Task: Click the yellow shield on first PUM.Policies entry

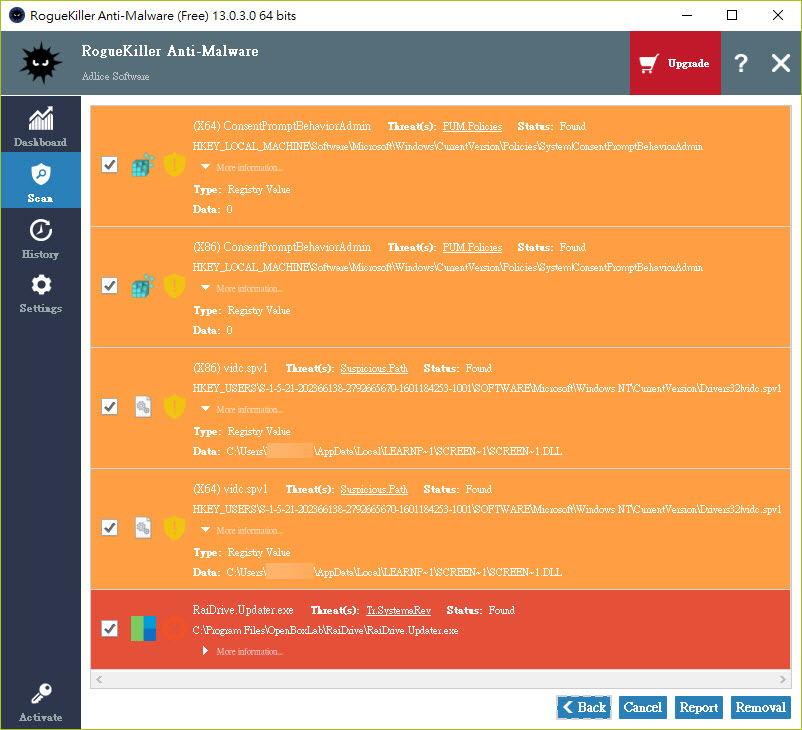Action: (175, 165)
